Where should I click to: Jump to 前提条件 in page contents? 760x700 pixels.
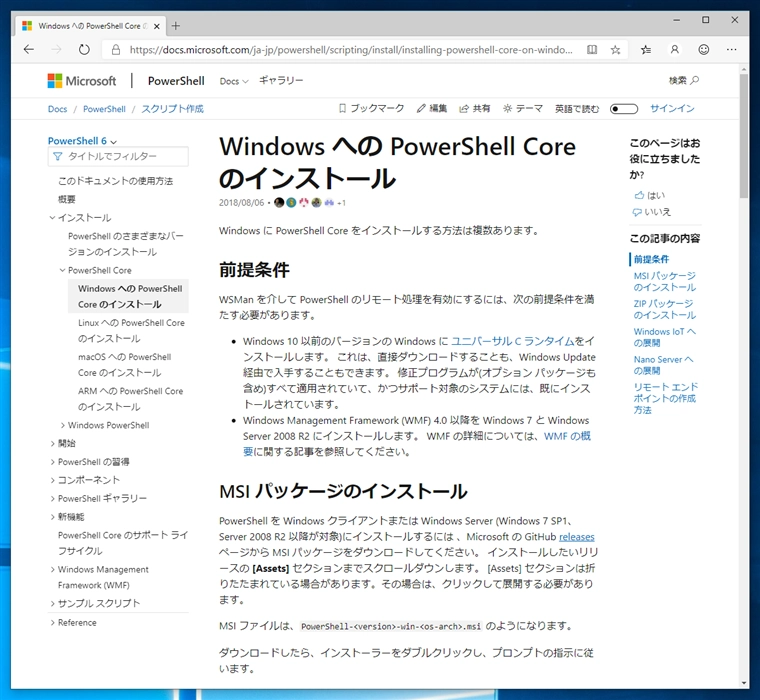pos(651,259)
